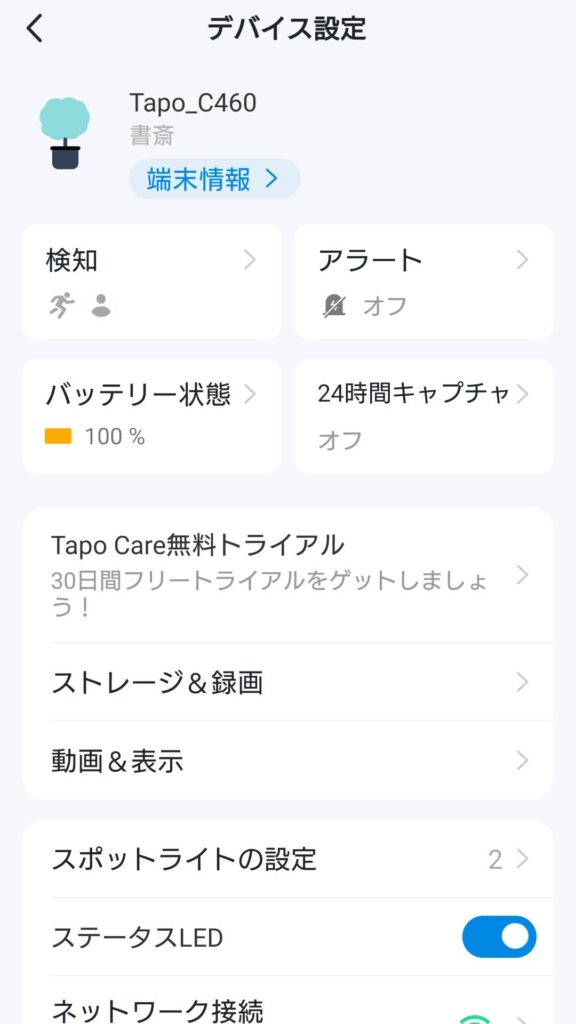The image size is (576, 1024).
Task: Tap the plant device avatar icon
Action: (65, 133)
